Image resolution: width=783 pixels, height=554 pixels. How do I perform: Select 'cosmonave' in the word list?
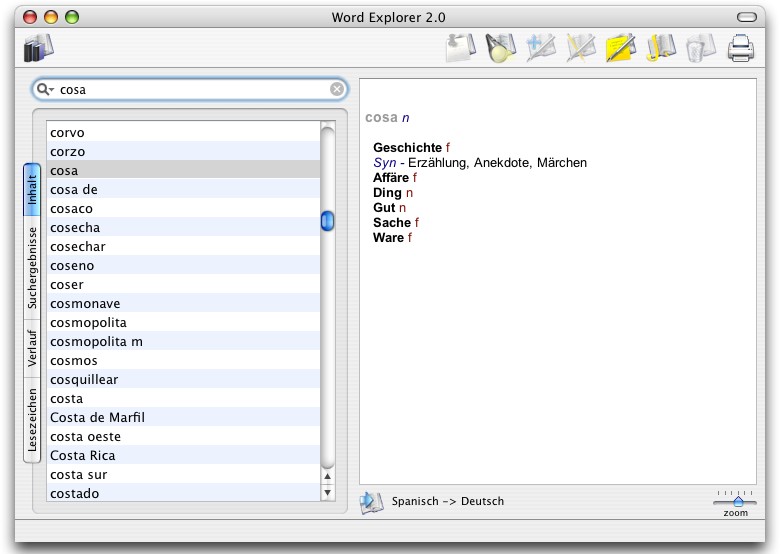(183, 303)
